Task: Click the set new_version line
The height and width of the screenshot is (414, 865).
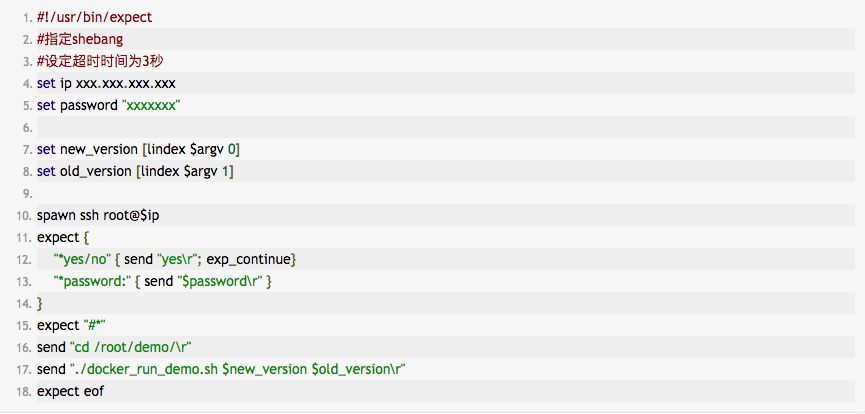Action: pos(138,150)
